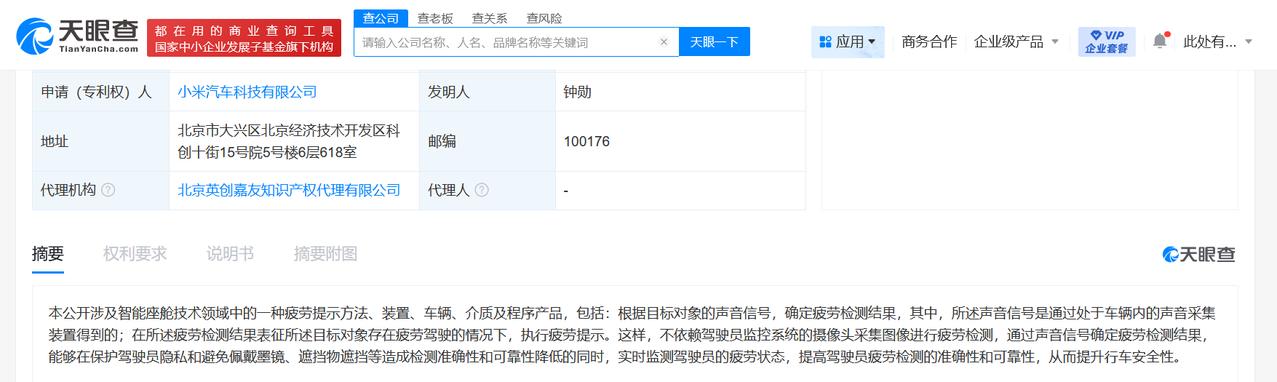Click the postal code 100176
Screen dimensions: 1277x382
pyautogui.click(x=586, y=141)
